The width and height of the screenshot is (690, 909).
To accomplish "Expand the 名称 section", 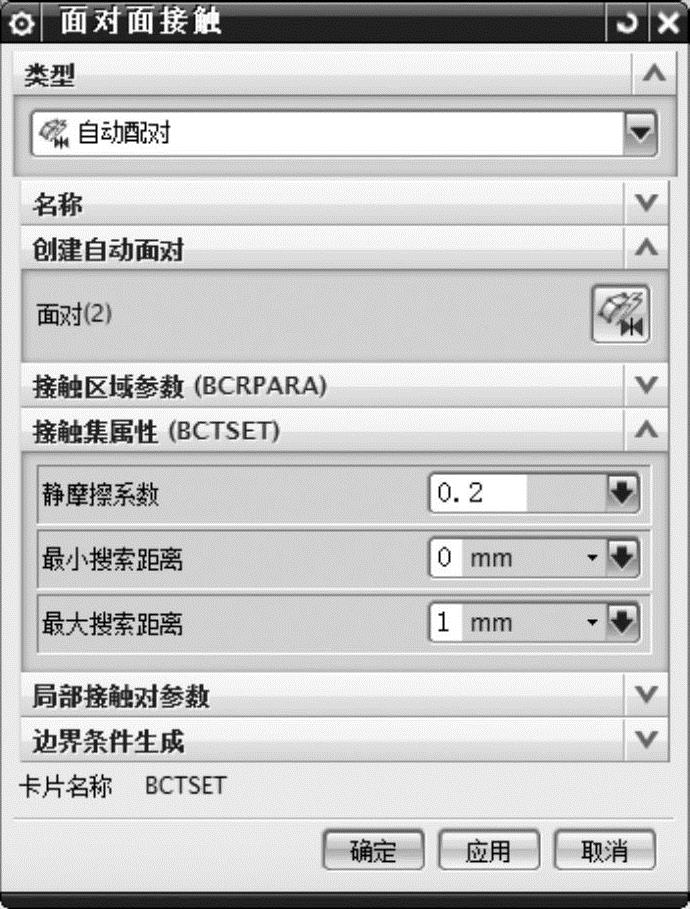I will click(648, 204).
